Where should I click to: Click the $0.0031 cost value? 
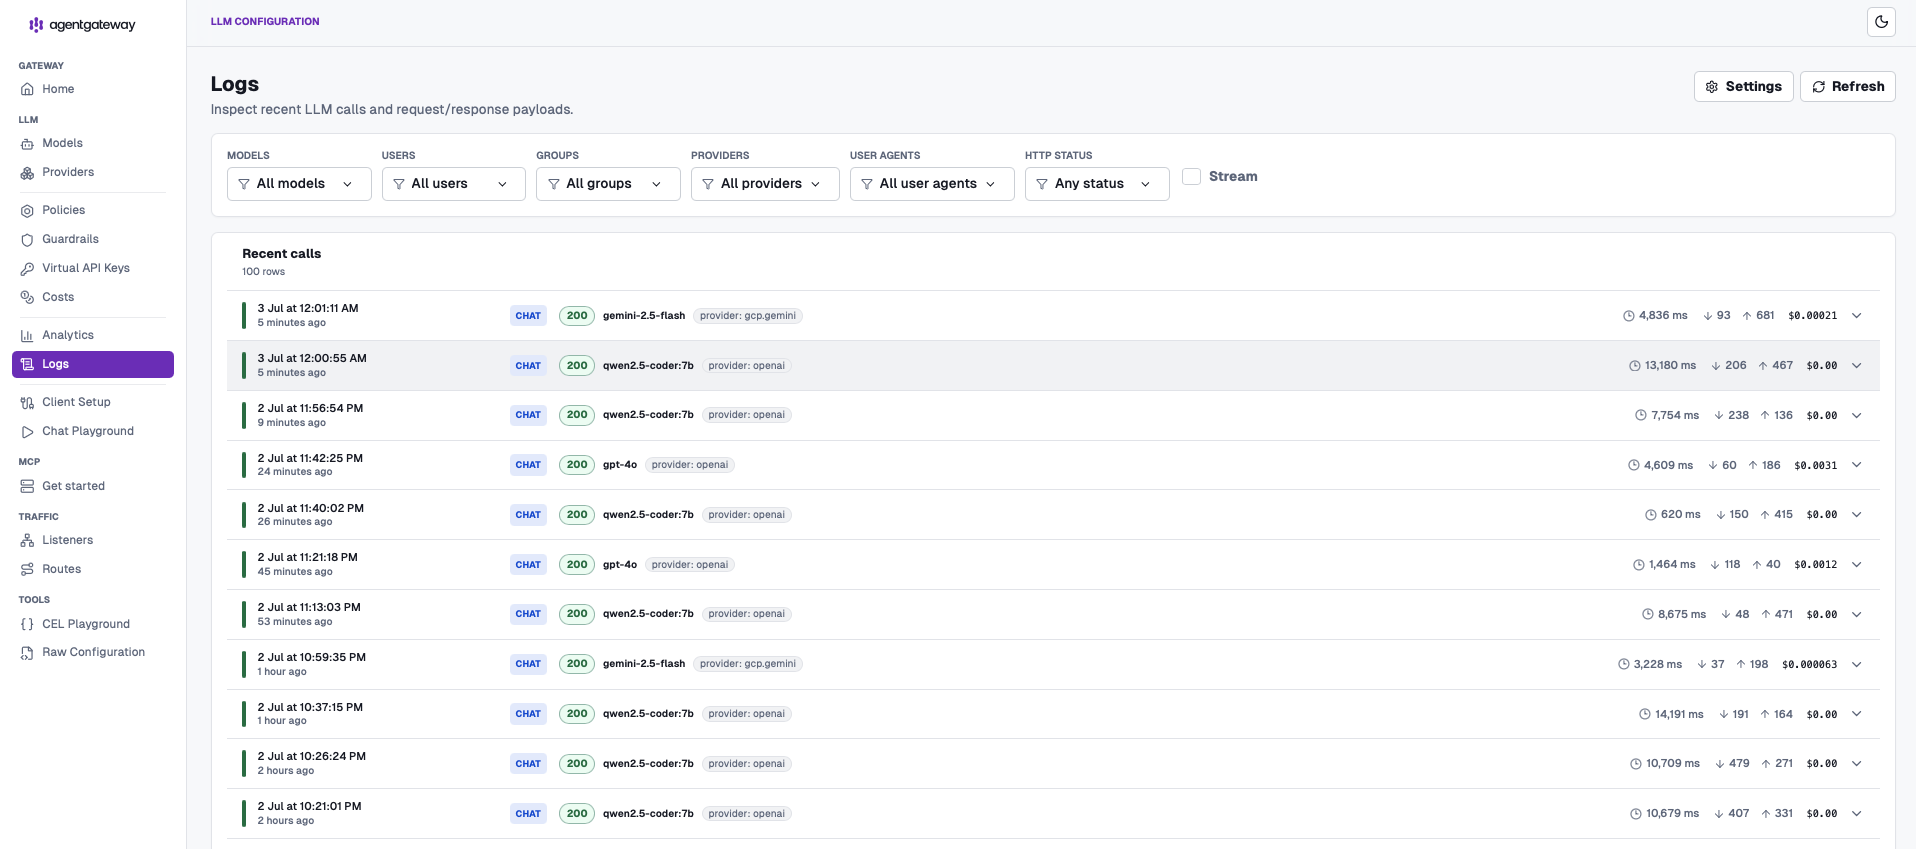[1815, 465]
